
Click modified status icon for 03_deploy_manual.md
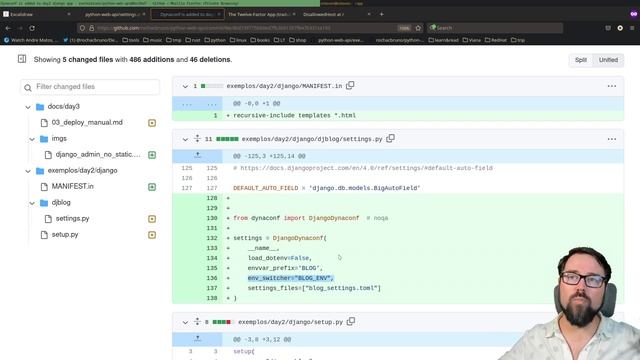(x=152, y=123)
